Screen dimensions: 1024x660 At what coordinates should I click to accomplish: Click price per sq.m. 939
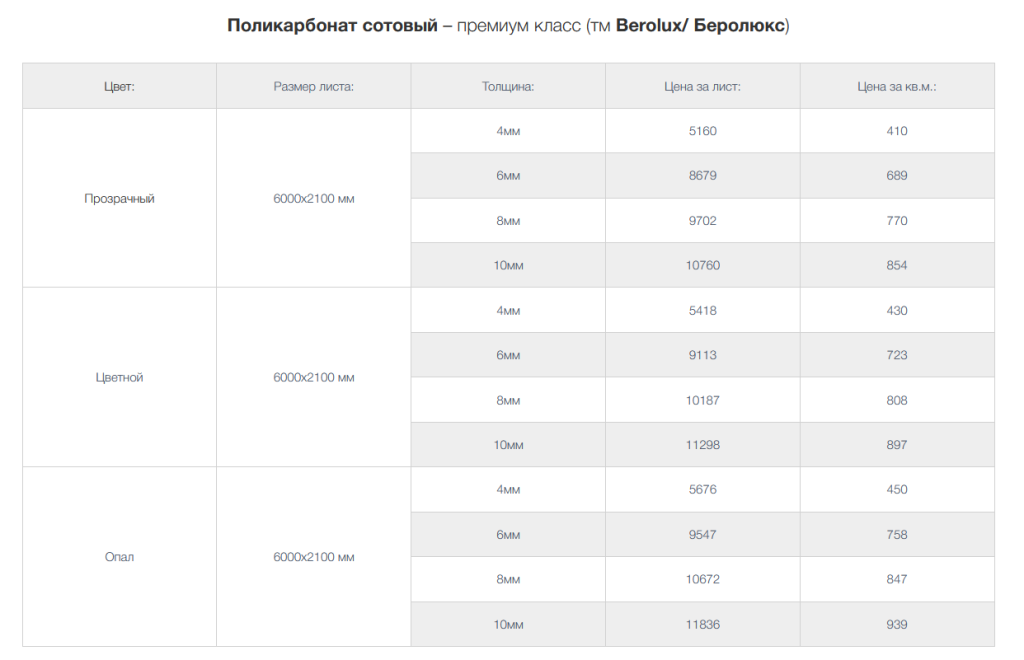[896, 624]
